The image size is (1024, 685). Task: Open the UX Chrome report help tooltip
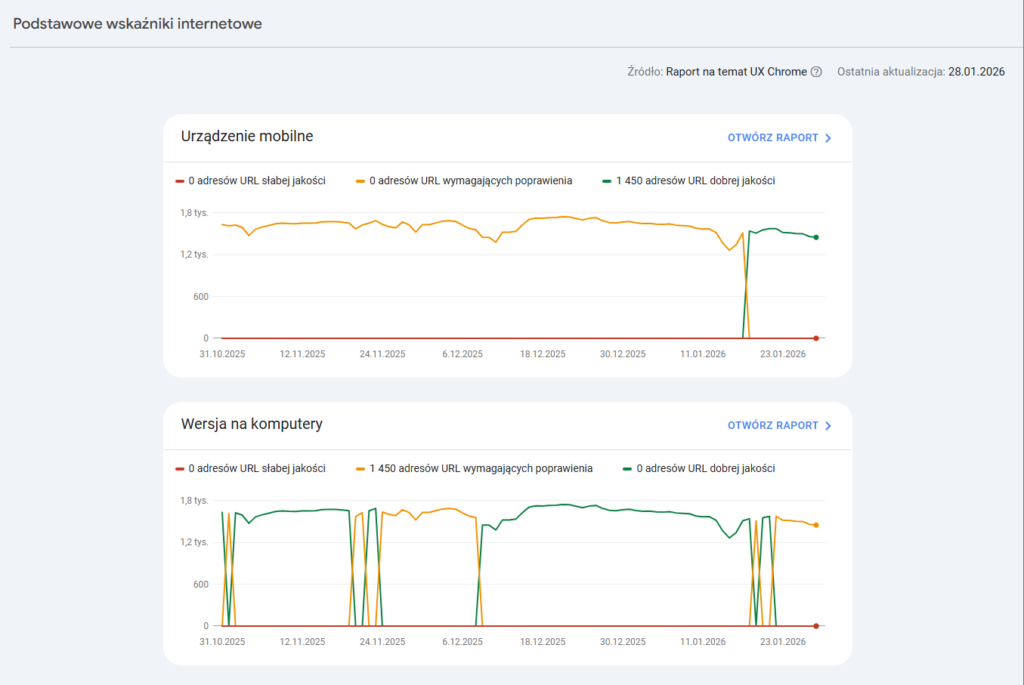point(815,71)
